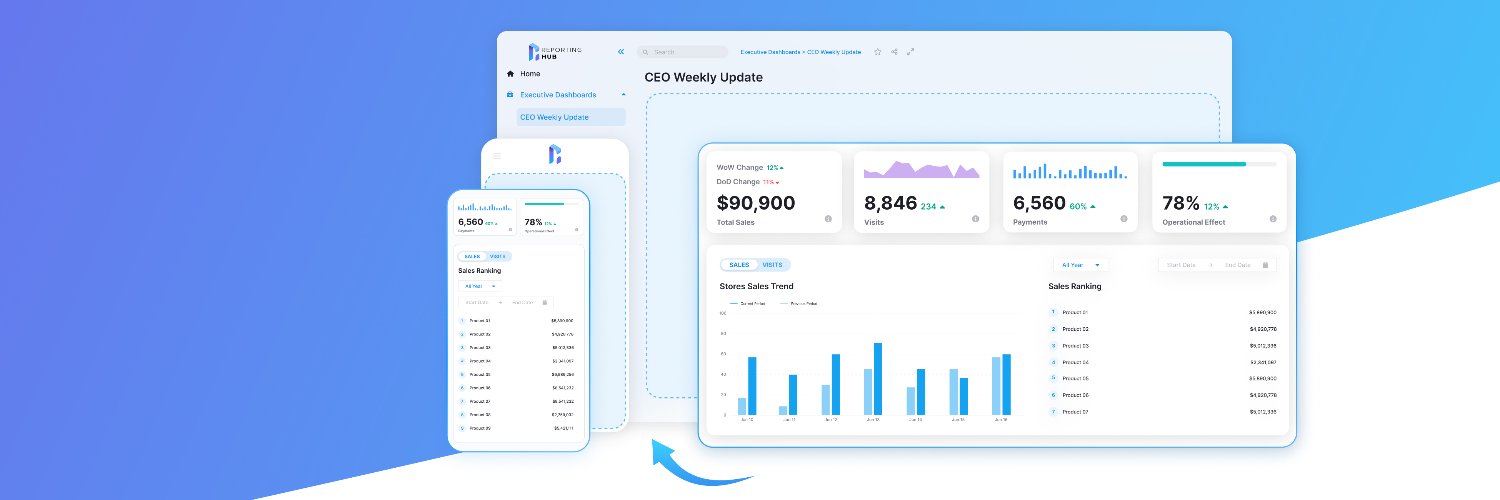Click the Payments bar sparkline on the dashboard card
Image resolution: width=1500 pixels, height=500 pixels.
pos(1070,171)
